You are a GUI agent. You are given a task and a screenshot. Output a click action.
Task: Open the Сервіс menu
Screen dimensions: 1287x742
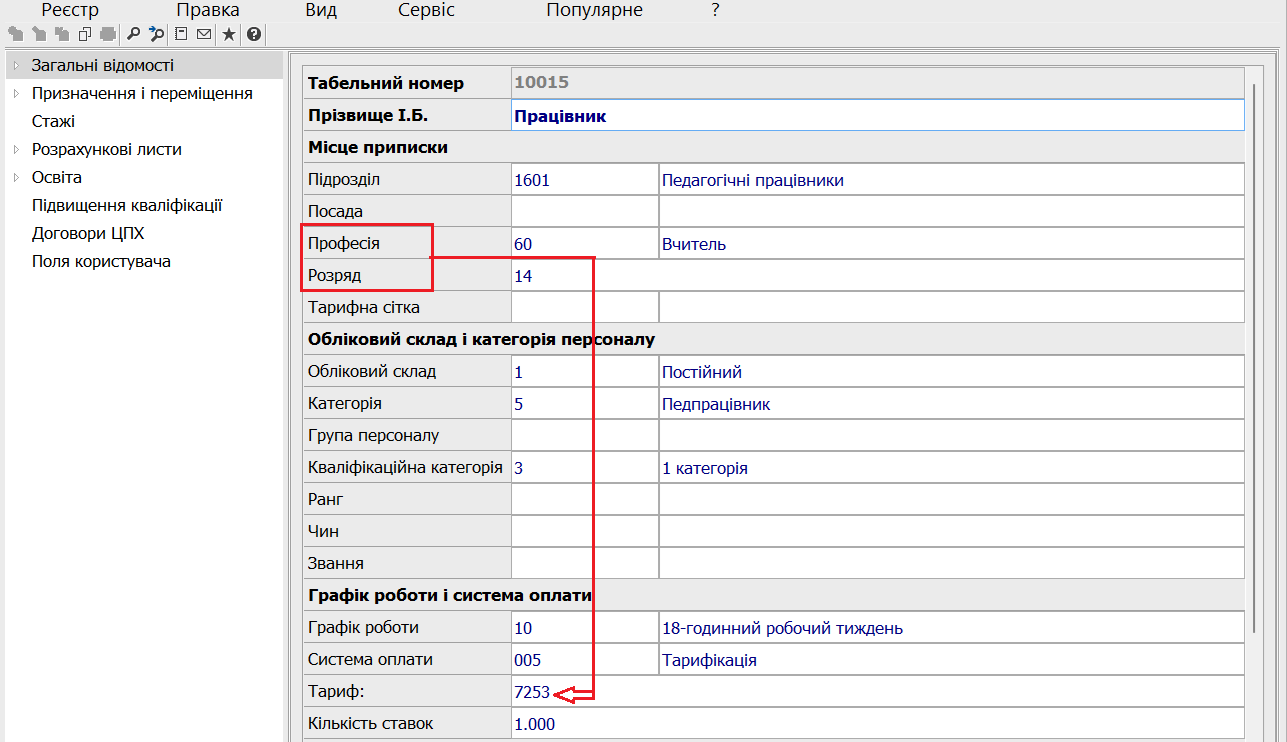(x=426, y=10)
